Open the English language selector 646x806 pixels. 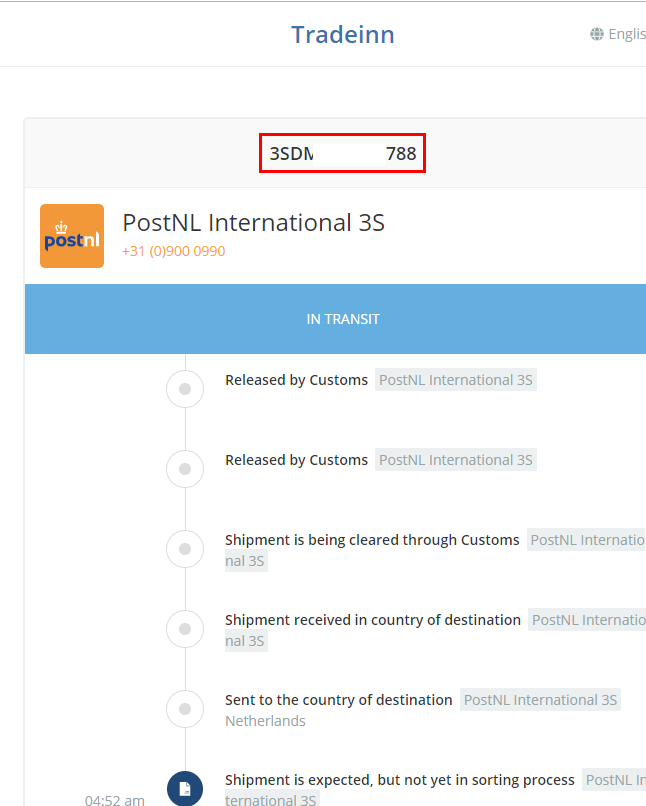618,34
